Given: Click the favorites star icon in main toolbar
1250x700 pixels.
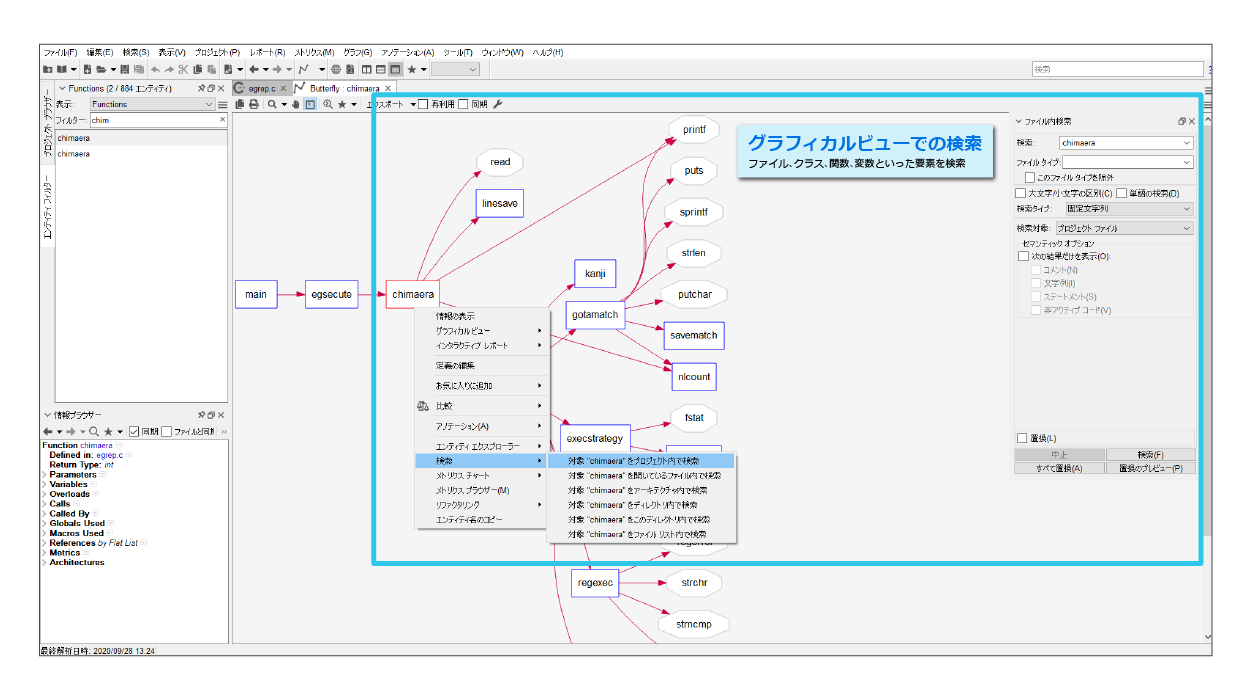Looking at the screenshot, I should click(411, 69).
